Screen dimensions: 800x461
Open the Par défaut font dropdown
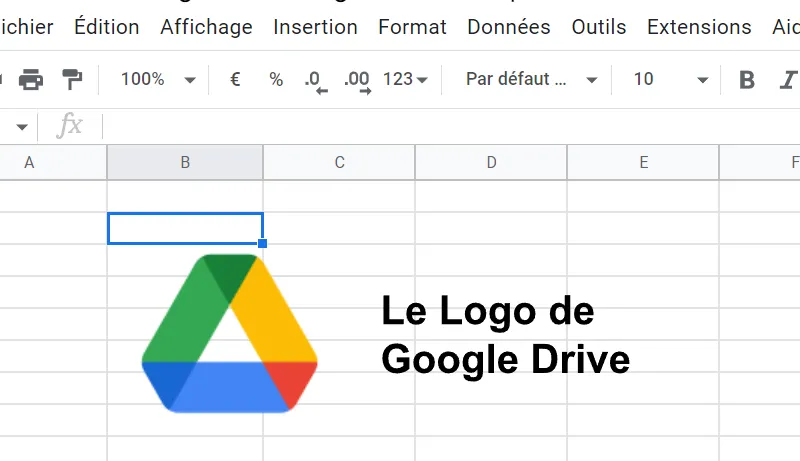coord(531,79)
